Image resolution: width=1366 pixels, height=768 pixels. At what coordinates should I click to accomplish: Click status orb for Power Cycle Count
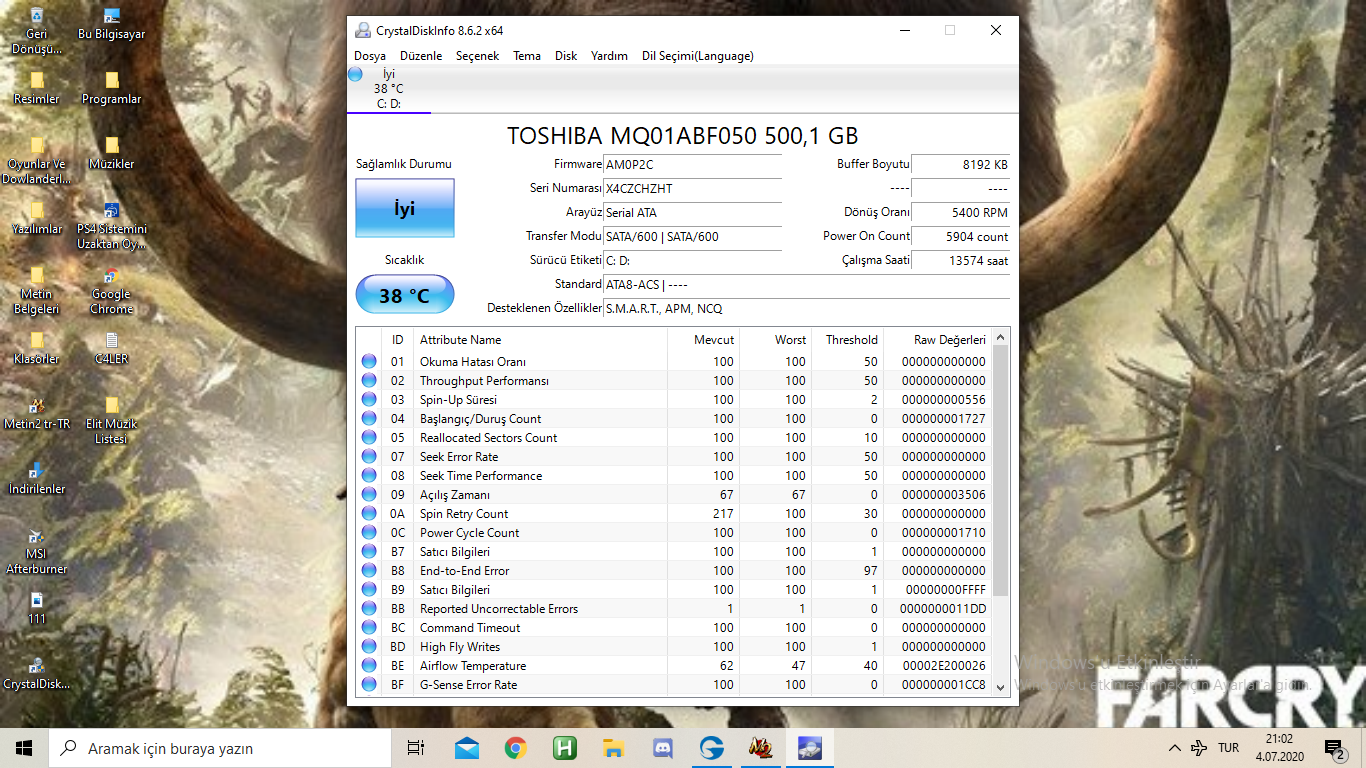coord(369,532)
